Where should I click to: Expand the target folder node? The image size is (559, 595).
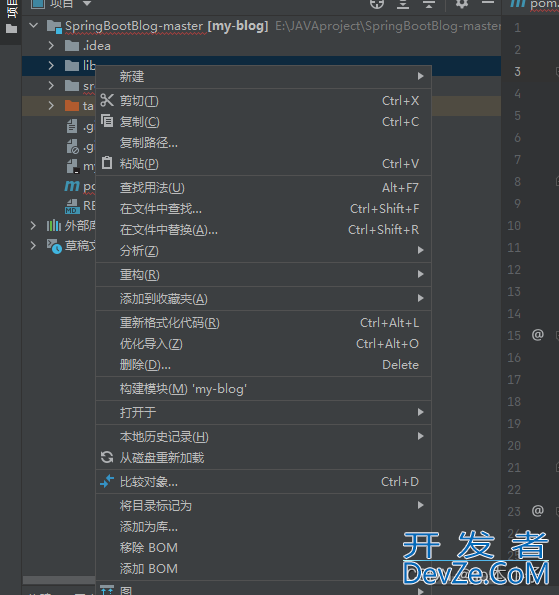pos(51,105)
